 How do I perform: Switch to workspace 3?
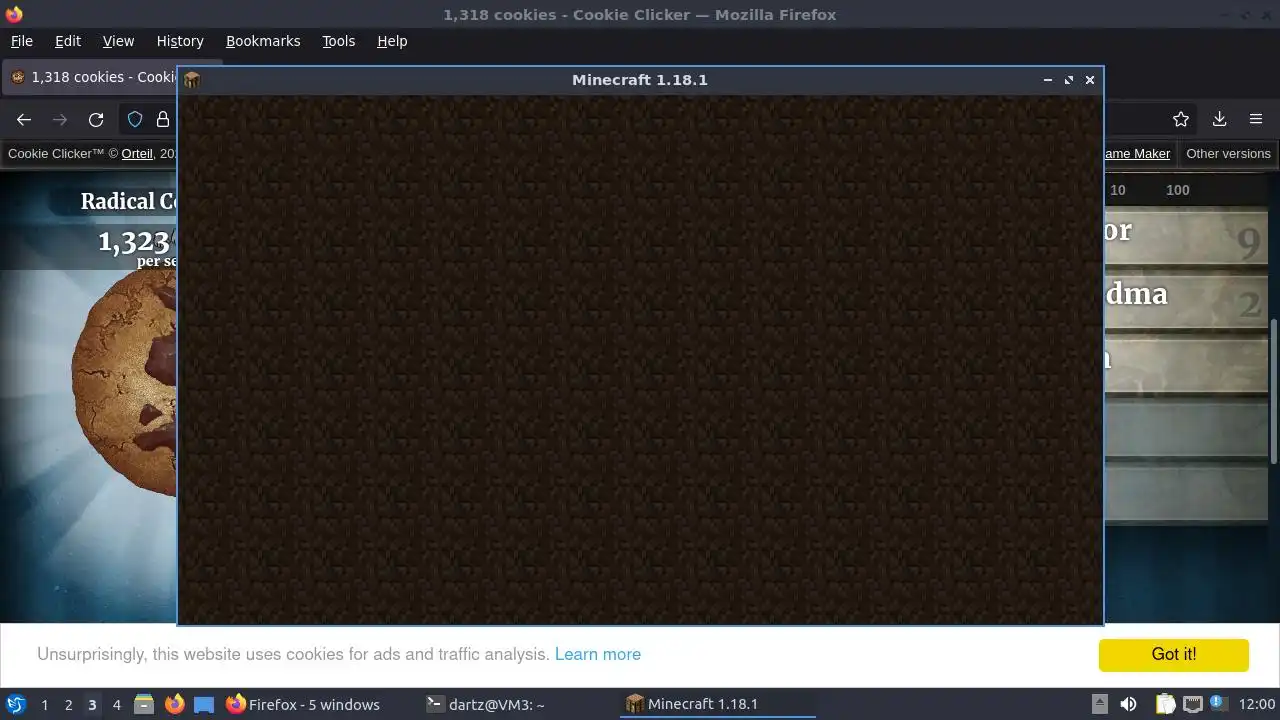tap(92, 704)
